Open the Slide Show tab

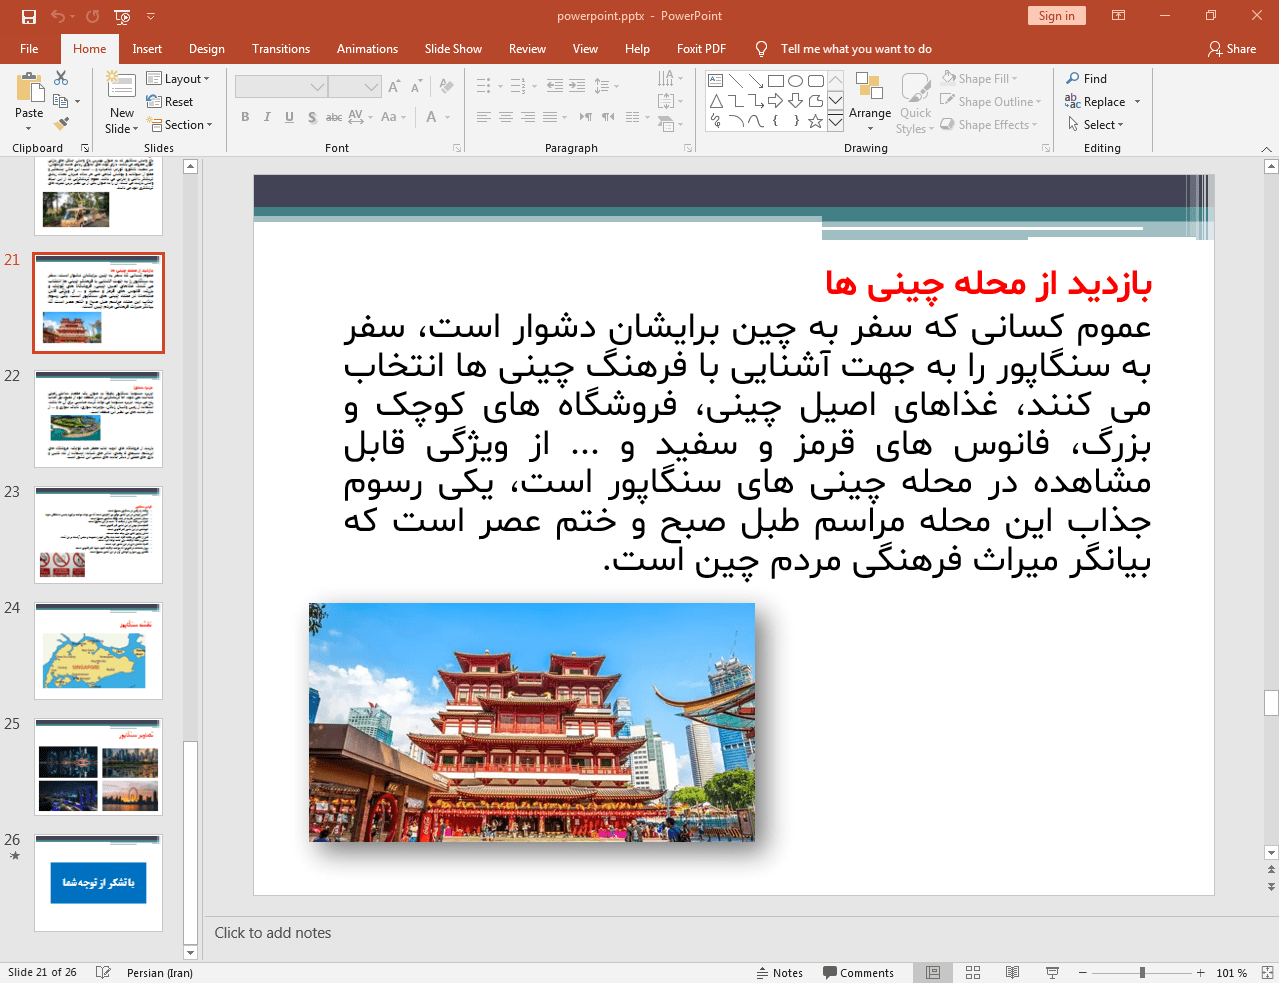(453, 49)
